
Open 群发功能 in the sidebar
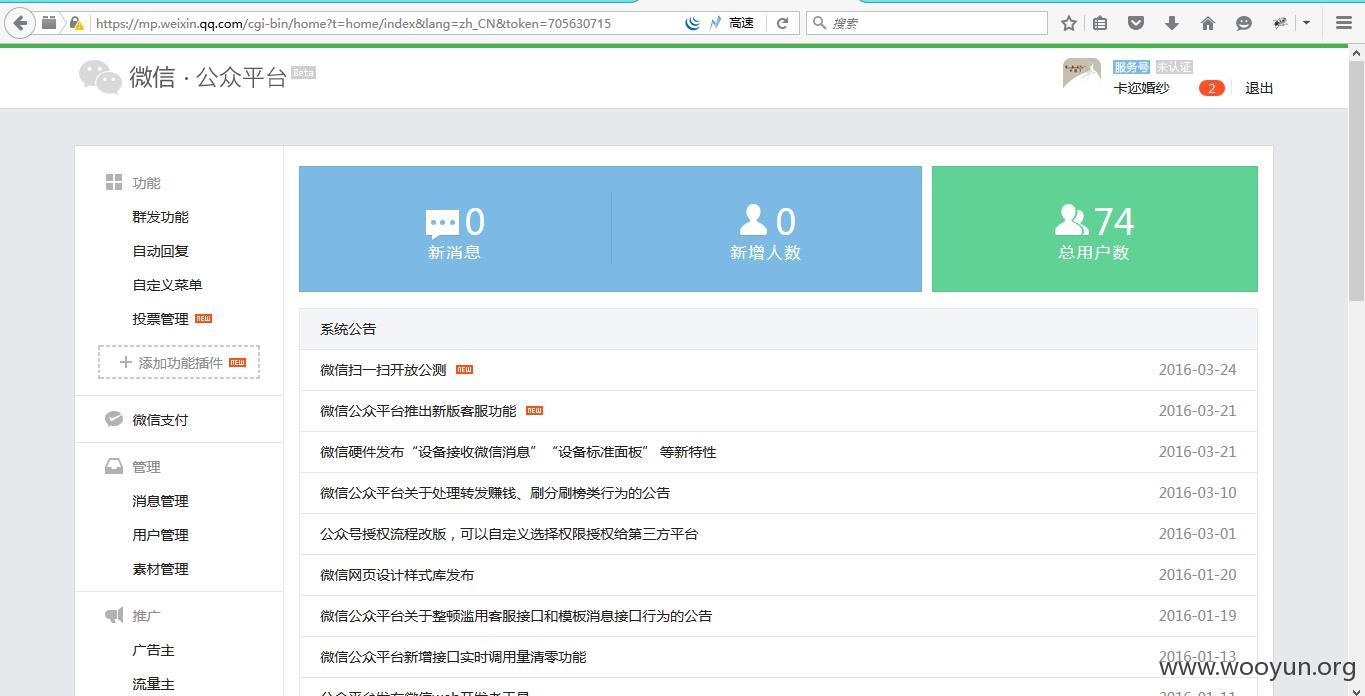click(160, 217)
